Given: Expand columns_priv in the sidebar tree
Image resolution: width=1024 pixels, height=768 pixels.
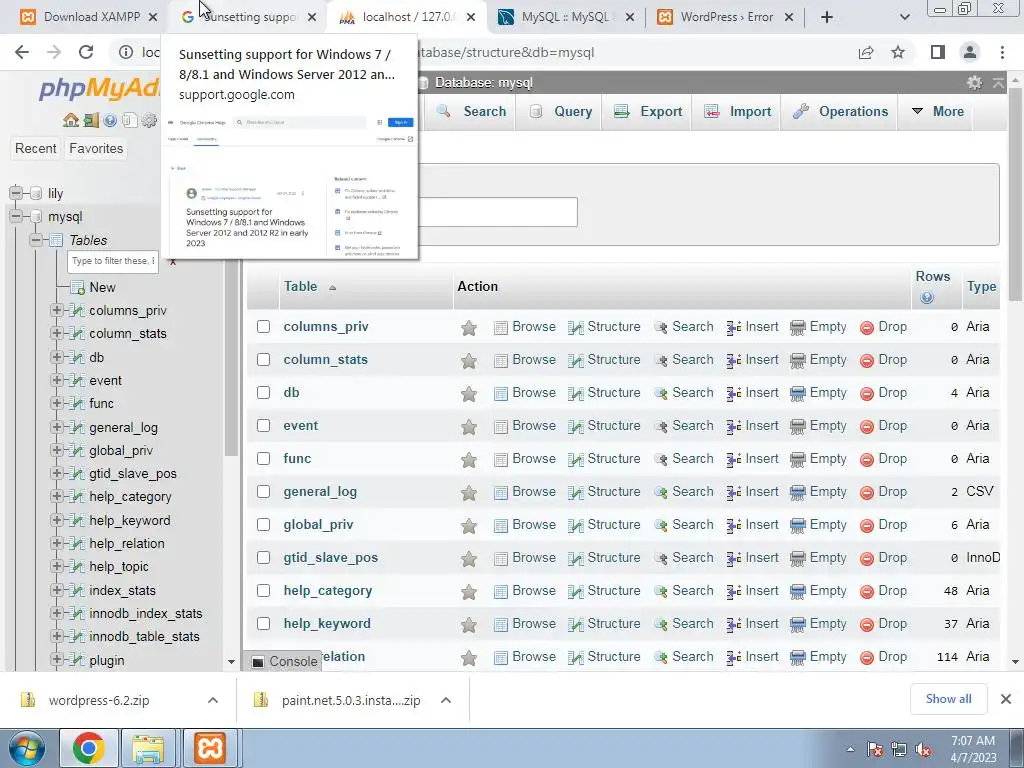Looking at the screenshot, I should pos(57,310).
